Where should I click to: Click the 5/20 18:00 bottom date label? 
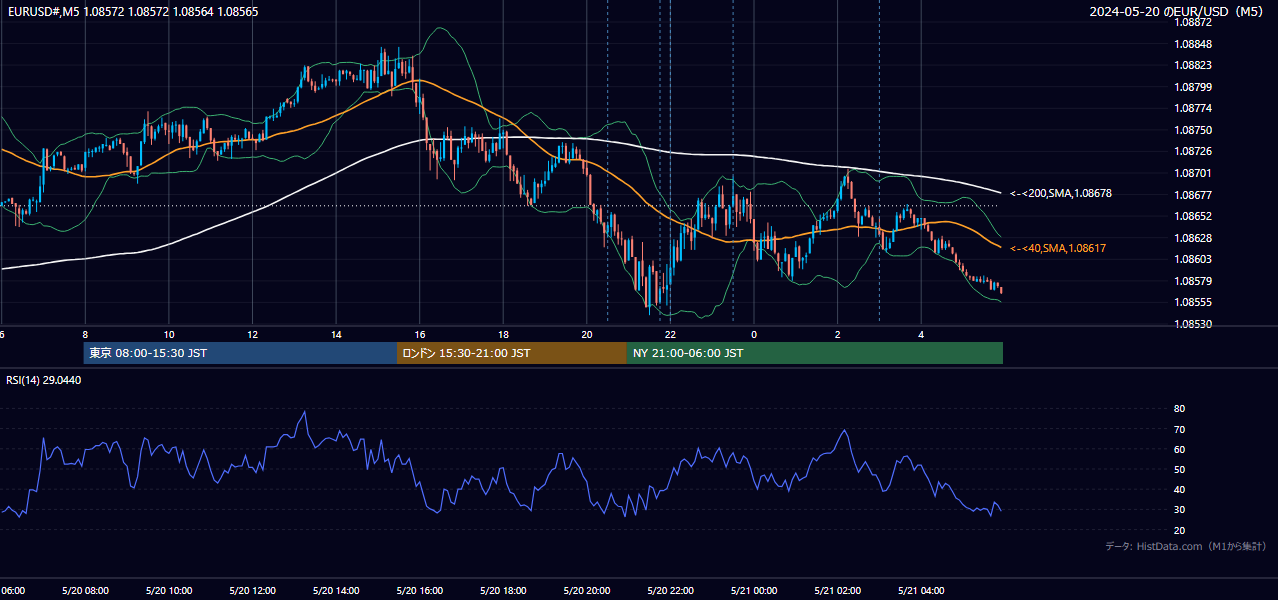[x=503, y=591]
